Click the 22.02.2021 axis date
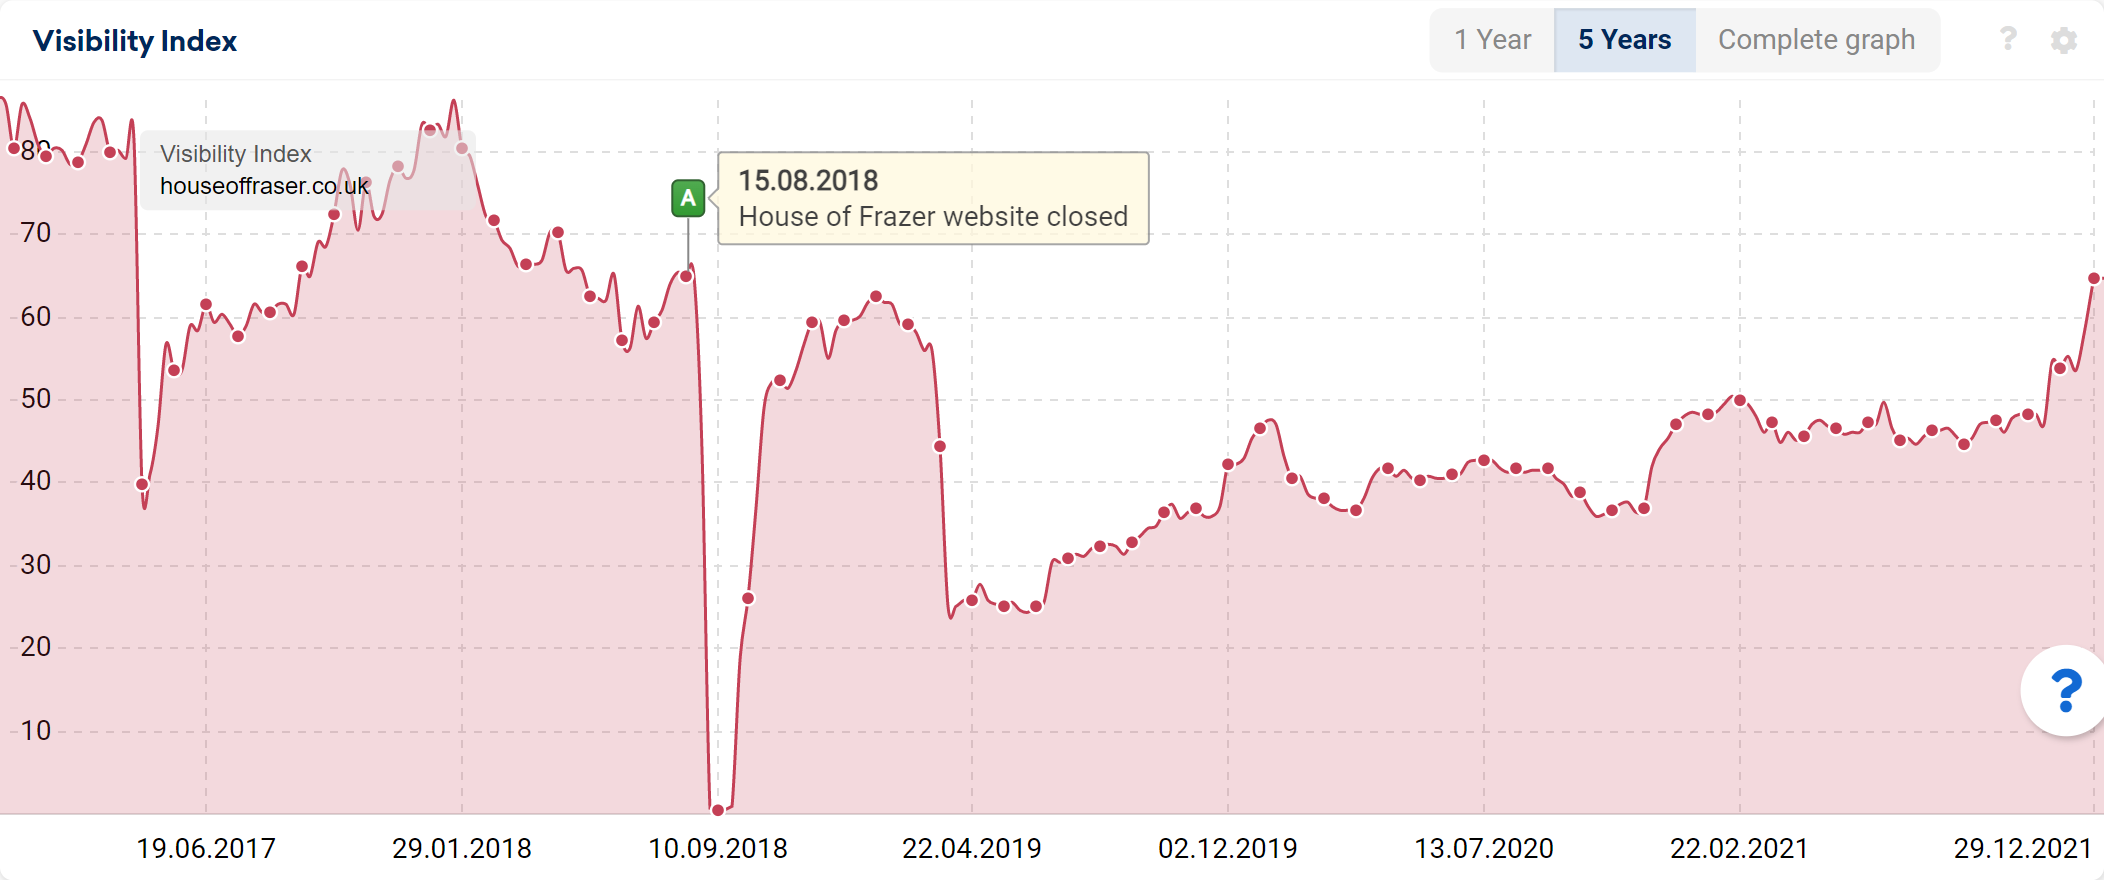 click(x=1740, y=849)
